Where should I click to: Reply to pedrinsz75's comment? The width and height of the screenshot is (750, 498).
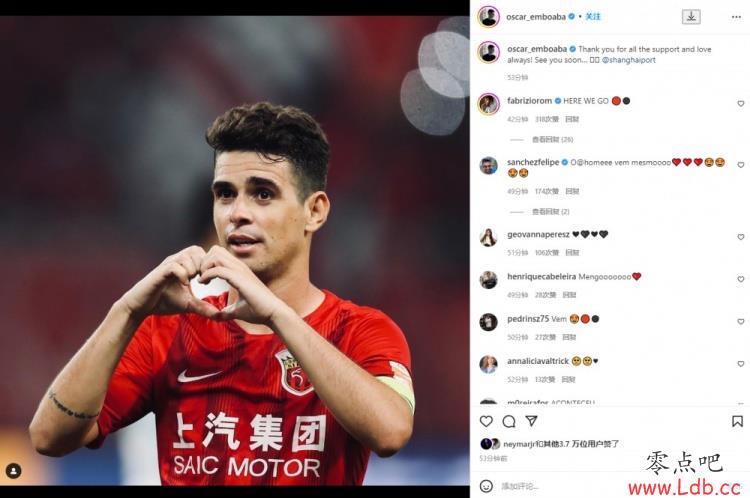pos(569,337)
